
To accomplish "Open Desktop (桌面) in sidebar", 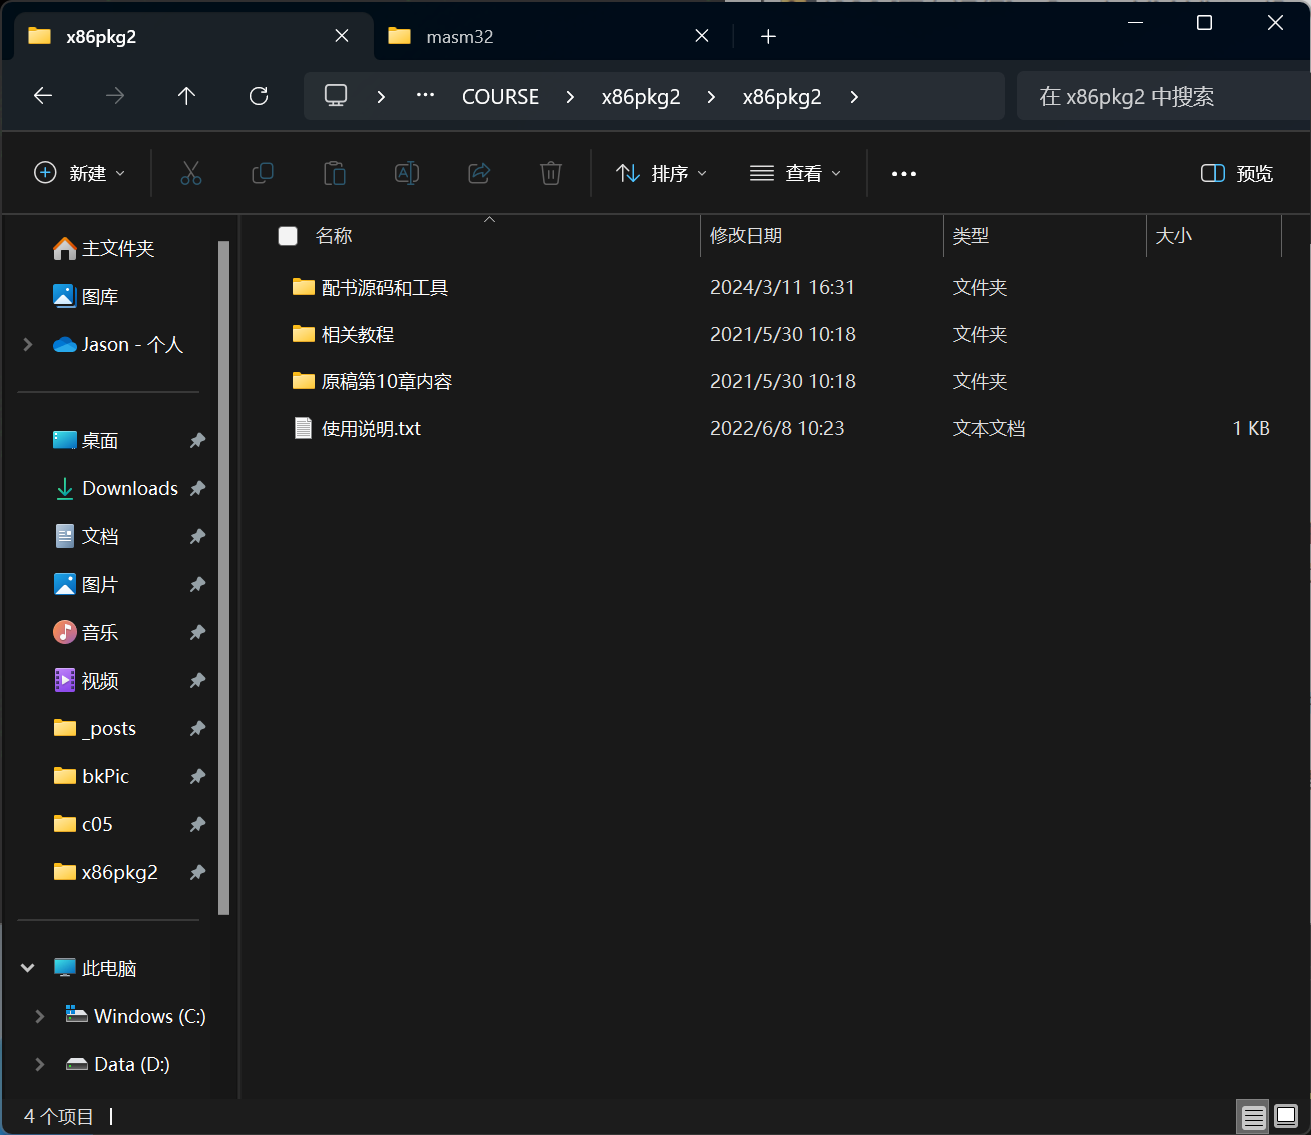I will click(x=100, y=440).
